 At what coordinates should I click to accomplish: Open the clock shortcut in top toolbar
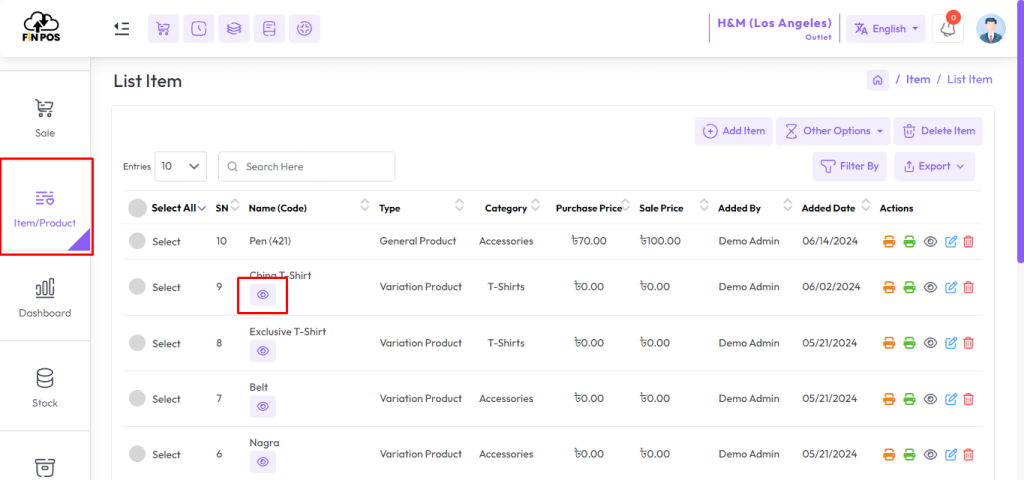pos(199,29)
